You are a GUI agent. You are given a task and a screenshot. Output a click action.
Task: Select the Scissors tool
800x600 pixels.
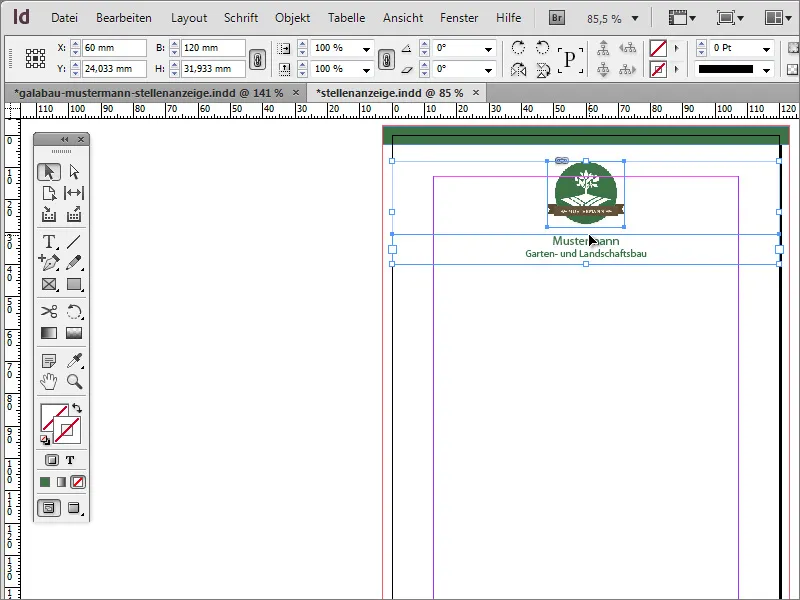pyautogui.click(x=49, y=311)
